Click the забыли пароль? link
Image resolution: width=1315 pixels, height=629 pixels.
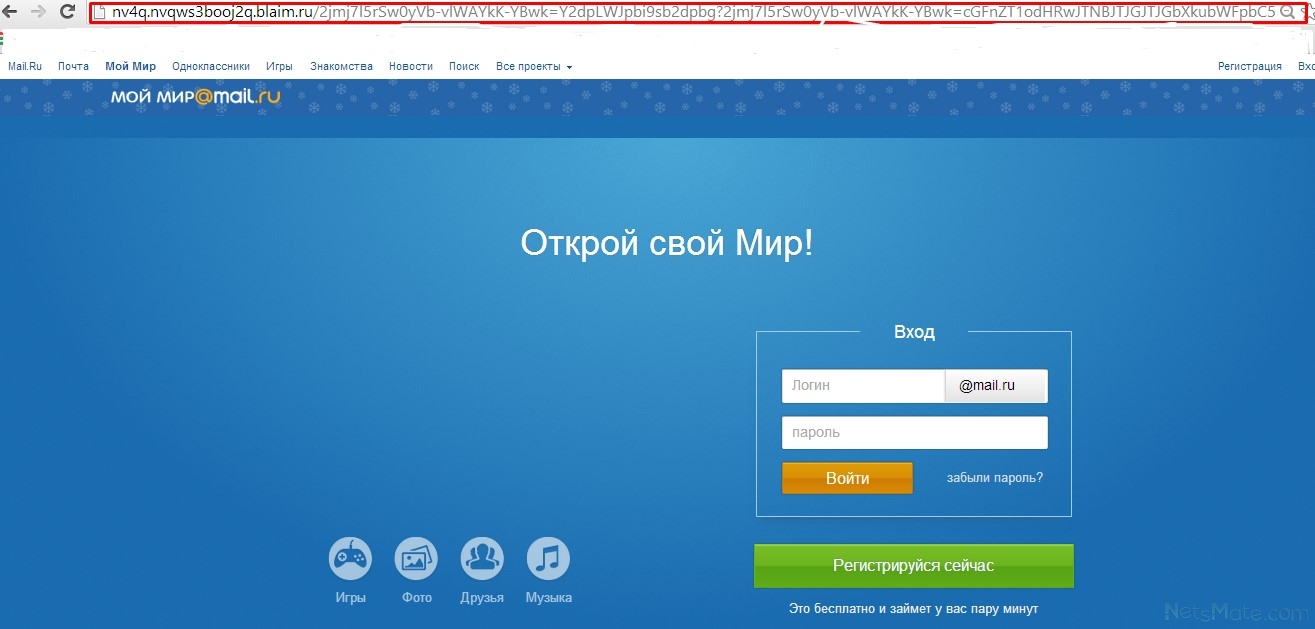pos(995,478)
